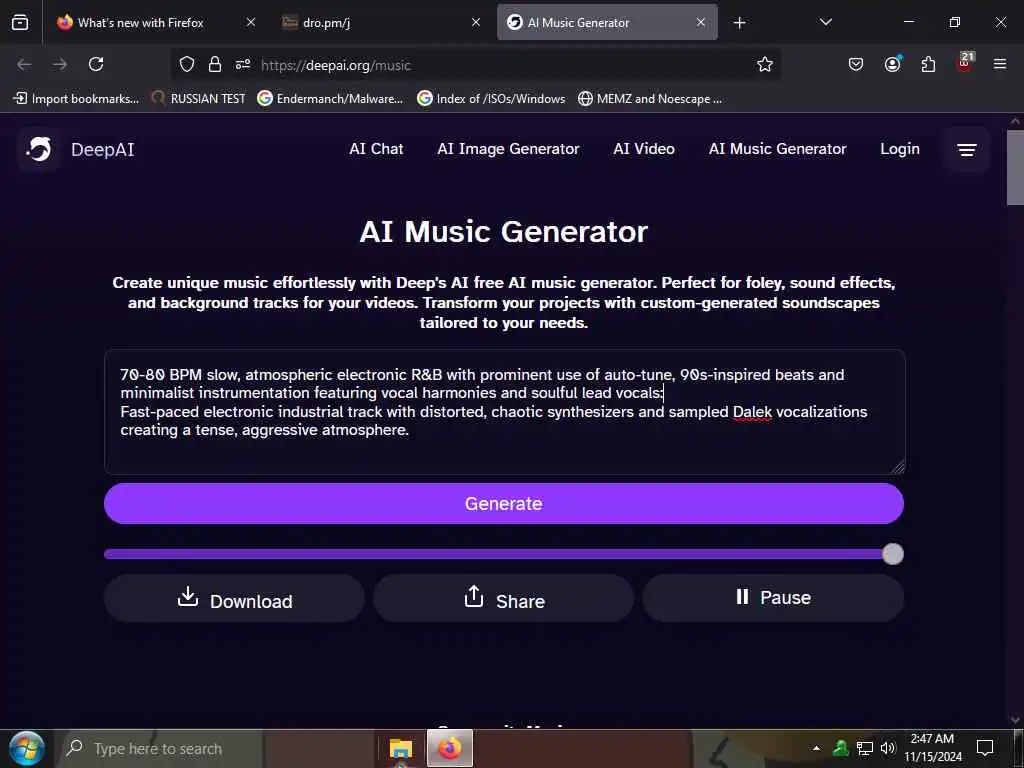Image resolution: width=1024 pixels, height=768 pixels.
Task: Open the taskbar clock and date
Action: click(933, 748)
